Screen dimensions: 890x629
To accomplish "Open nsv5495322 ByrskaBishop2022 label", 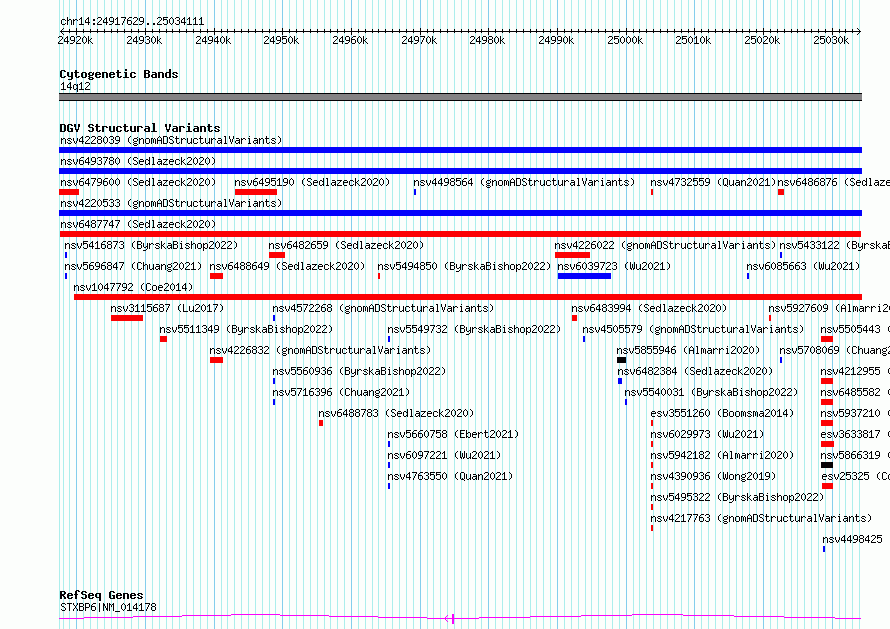I will 737,497.
